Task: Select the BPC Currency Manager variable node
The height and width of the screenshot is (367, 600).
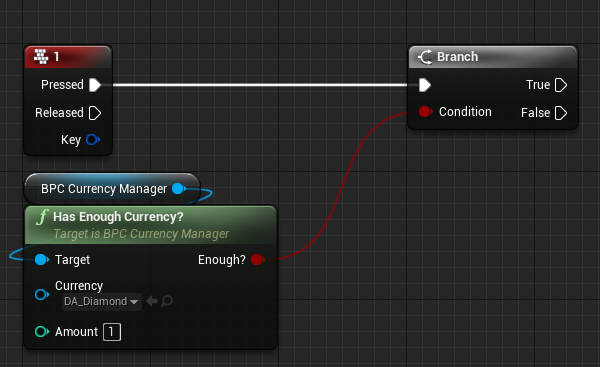Action: [x=112, y=189]
